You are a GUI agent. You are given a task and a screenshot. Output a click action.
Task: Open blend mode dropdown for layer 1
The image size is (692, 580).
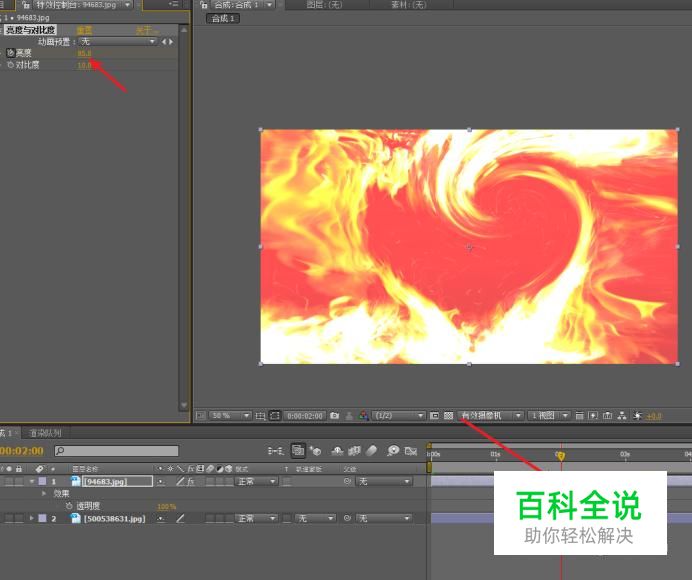257,481
